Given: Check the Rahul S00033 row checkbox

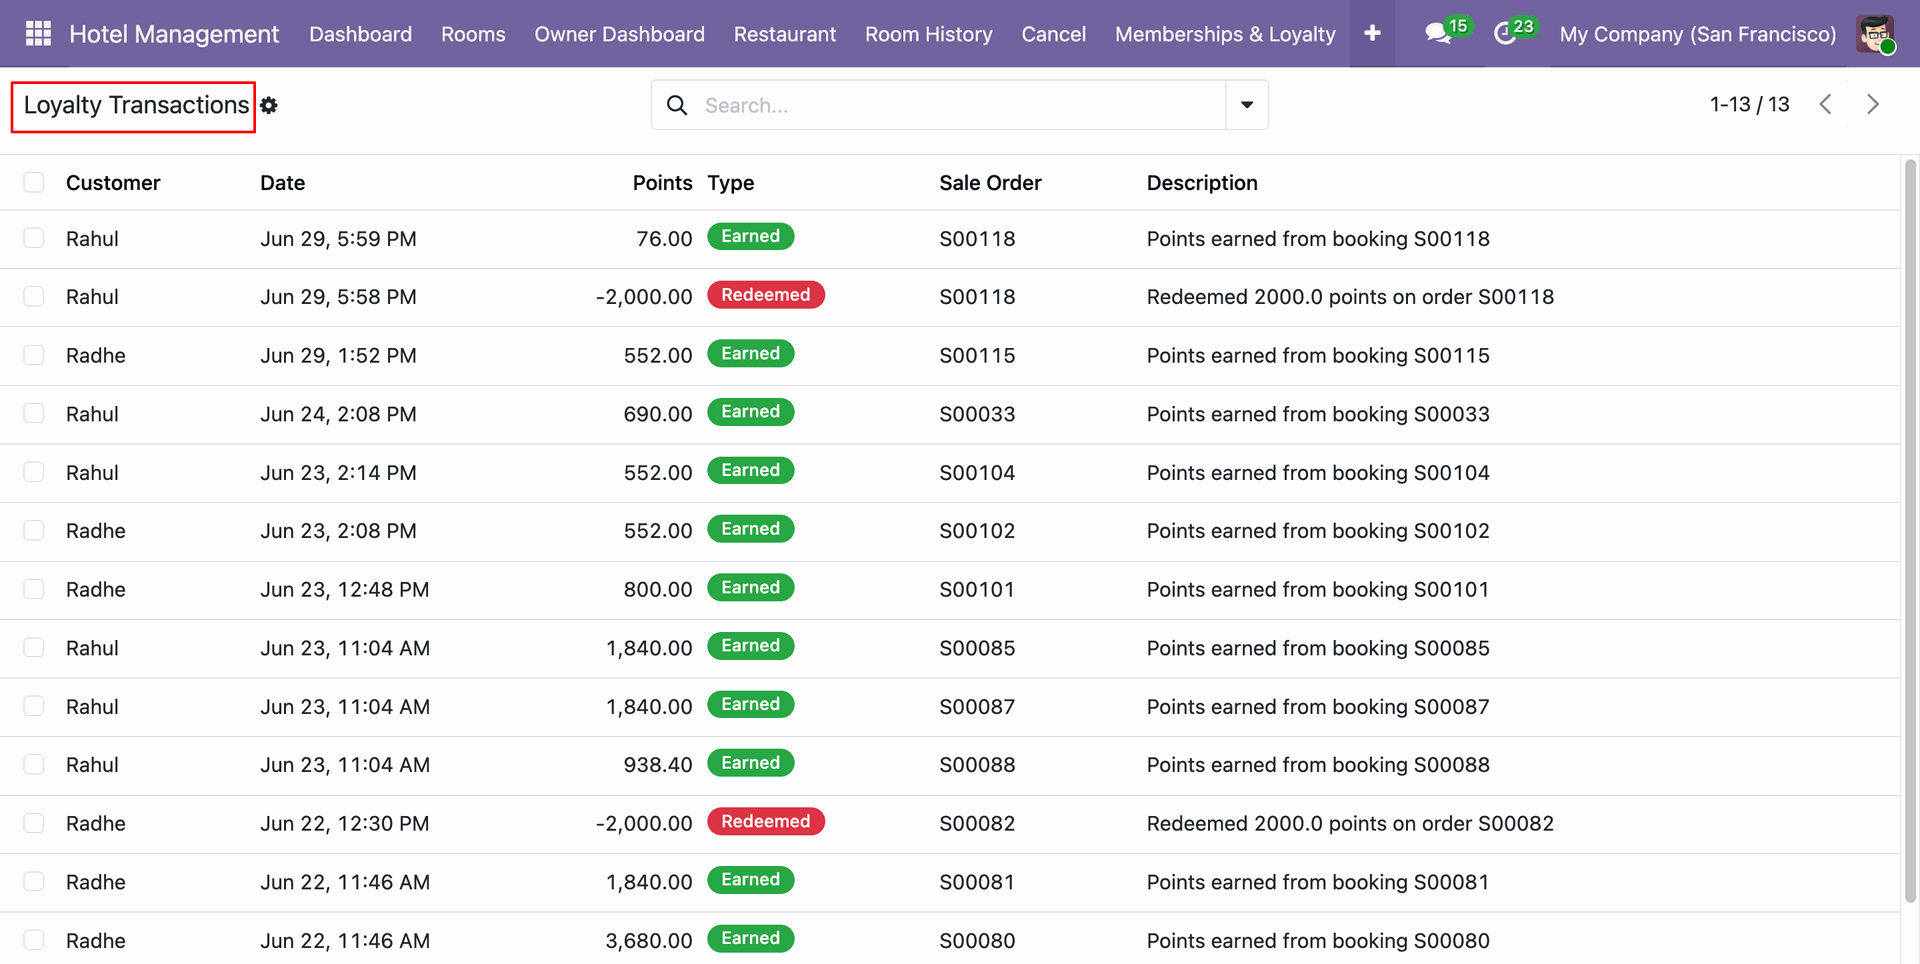Looking at the screenshot, I should [x=34, y=413].
